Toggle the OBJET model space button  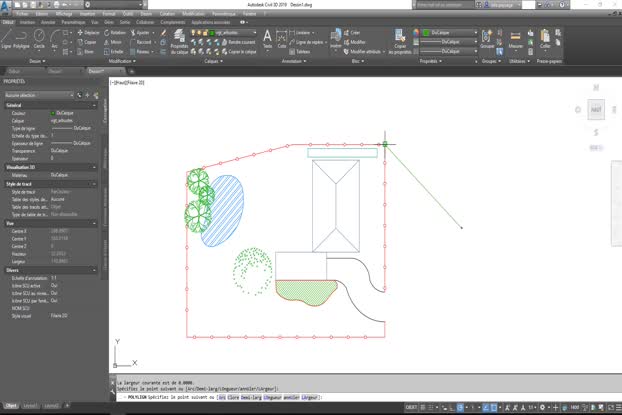click(411, 407)
